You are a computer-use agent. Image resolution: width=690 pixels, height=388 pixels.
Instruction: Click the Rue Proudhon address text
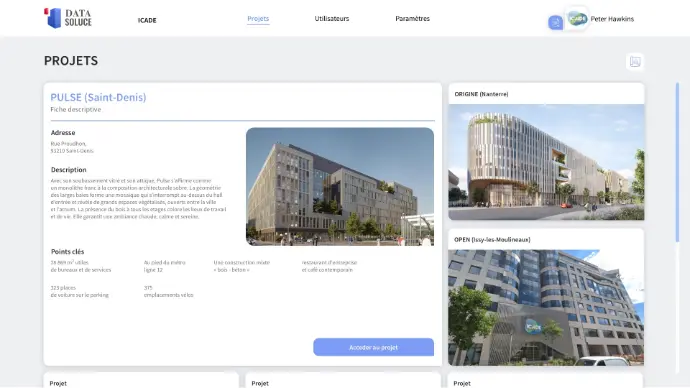pos(72,147)
